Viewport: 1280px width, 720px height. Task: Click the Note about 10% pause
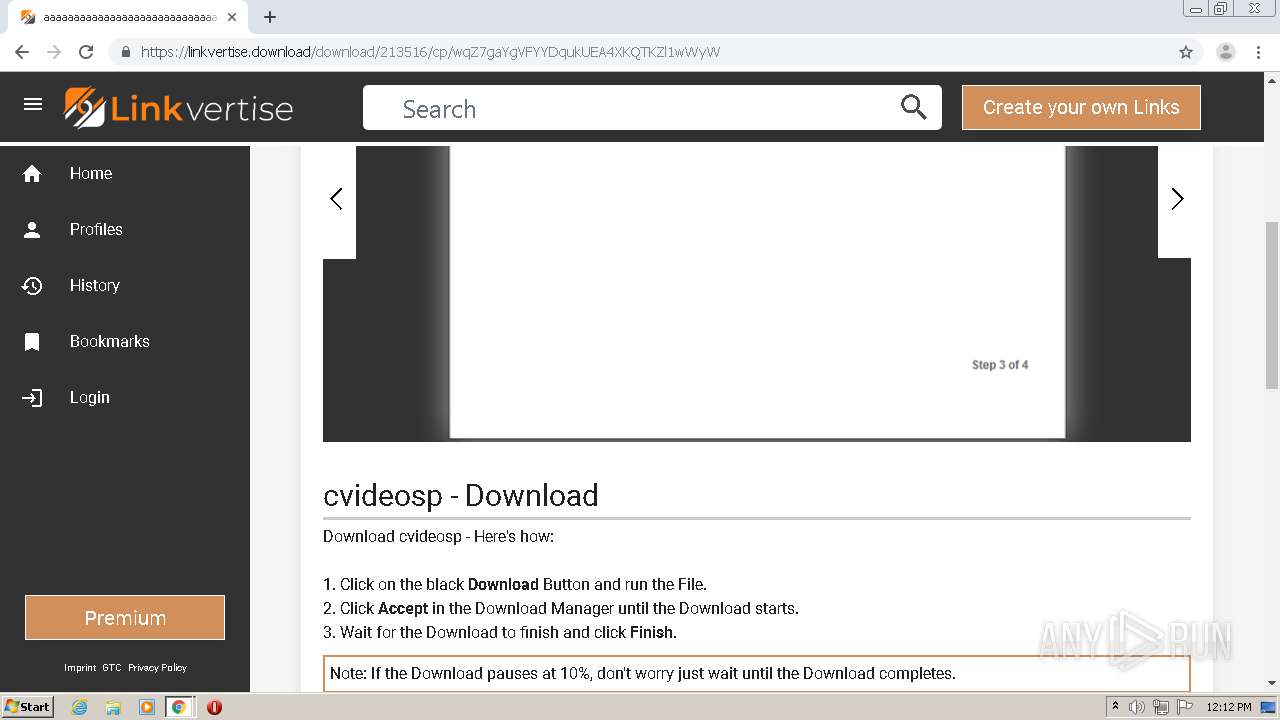(757, 674)
